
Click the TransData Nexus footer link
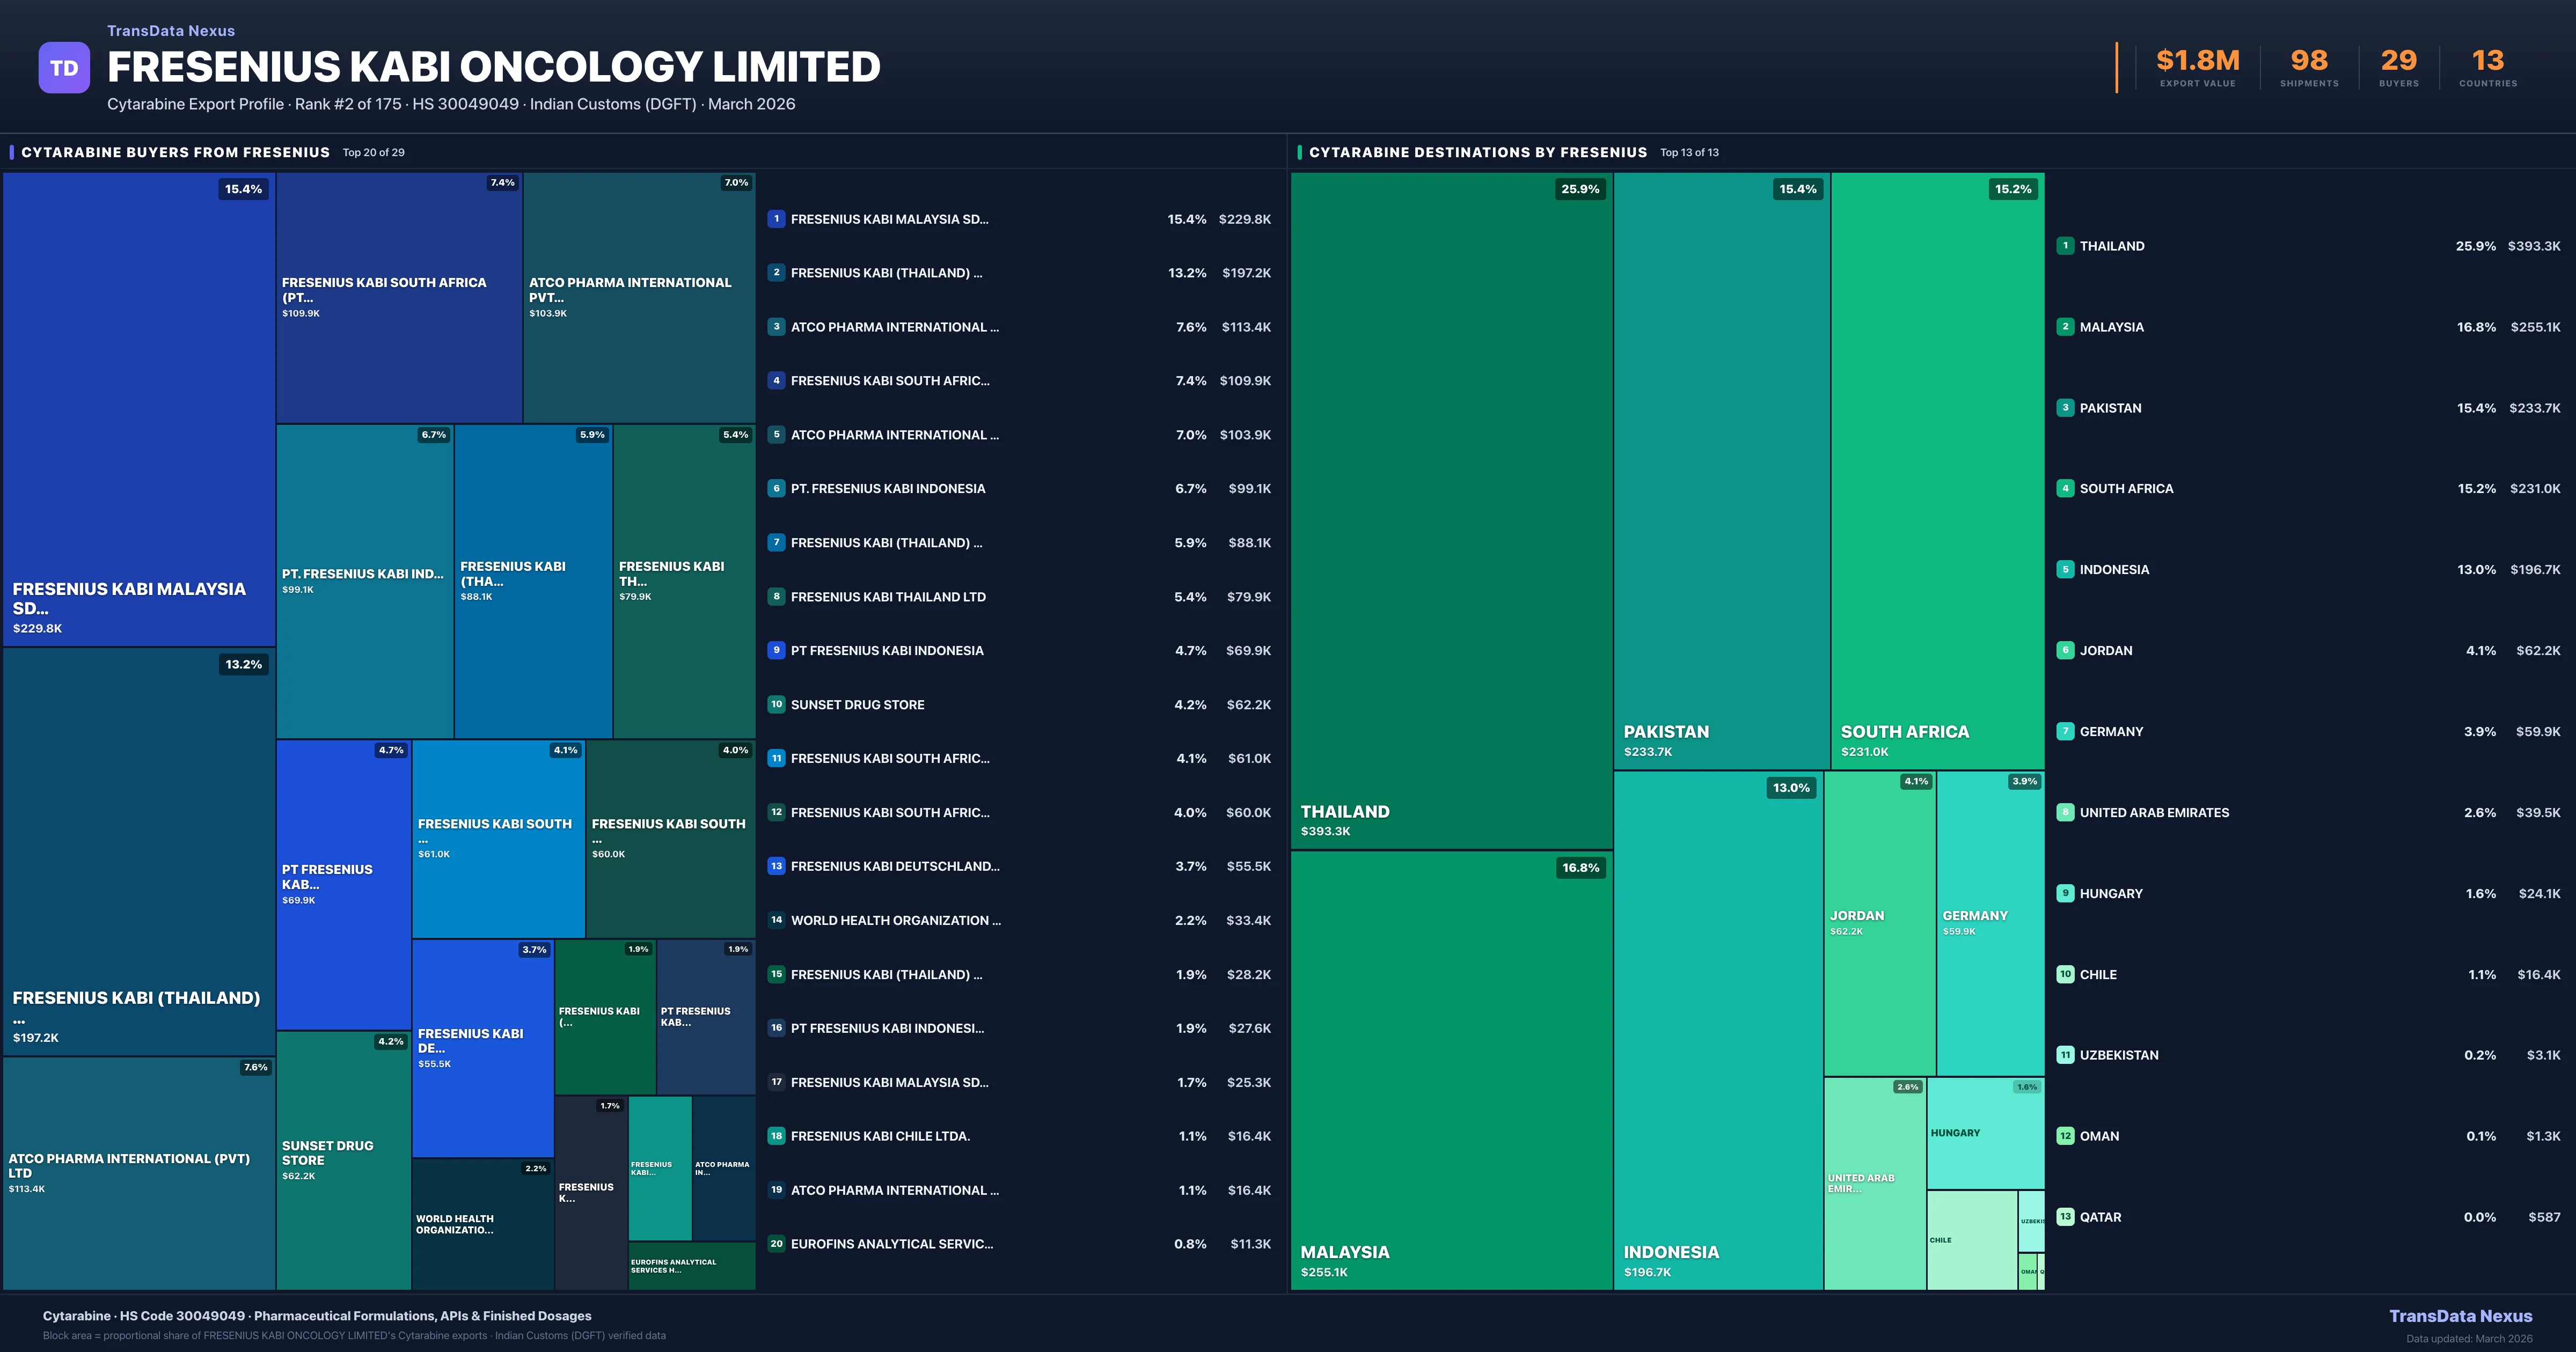tap(2460, 1316)
